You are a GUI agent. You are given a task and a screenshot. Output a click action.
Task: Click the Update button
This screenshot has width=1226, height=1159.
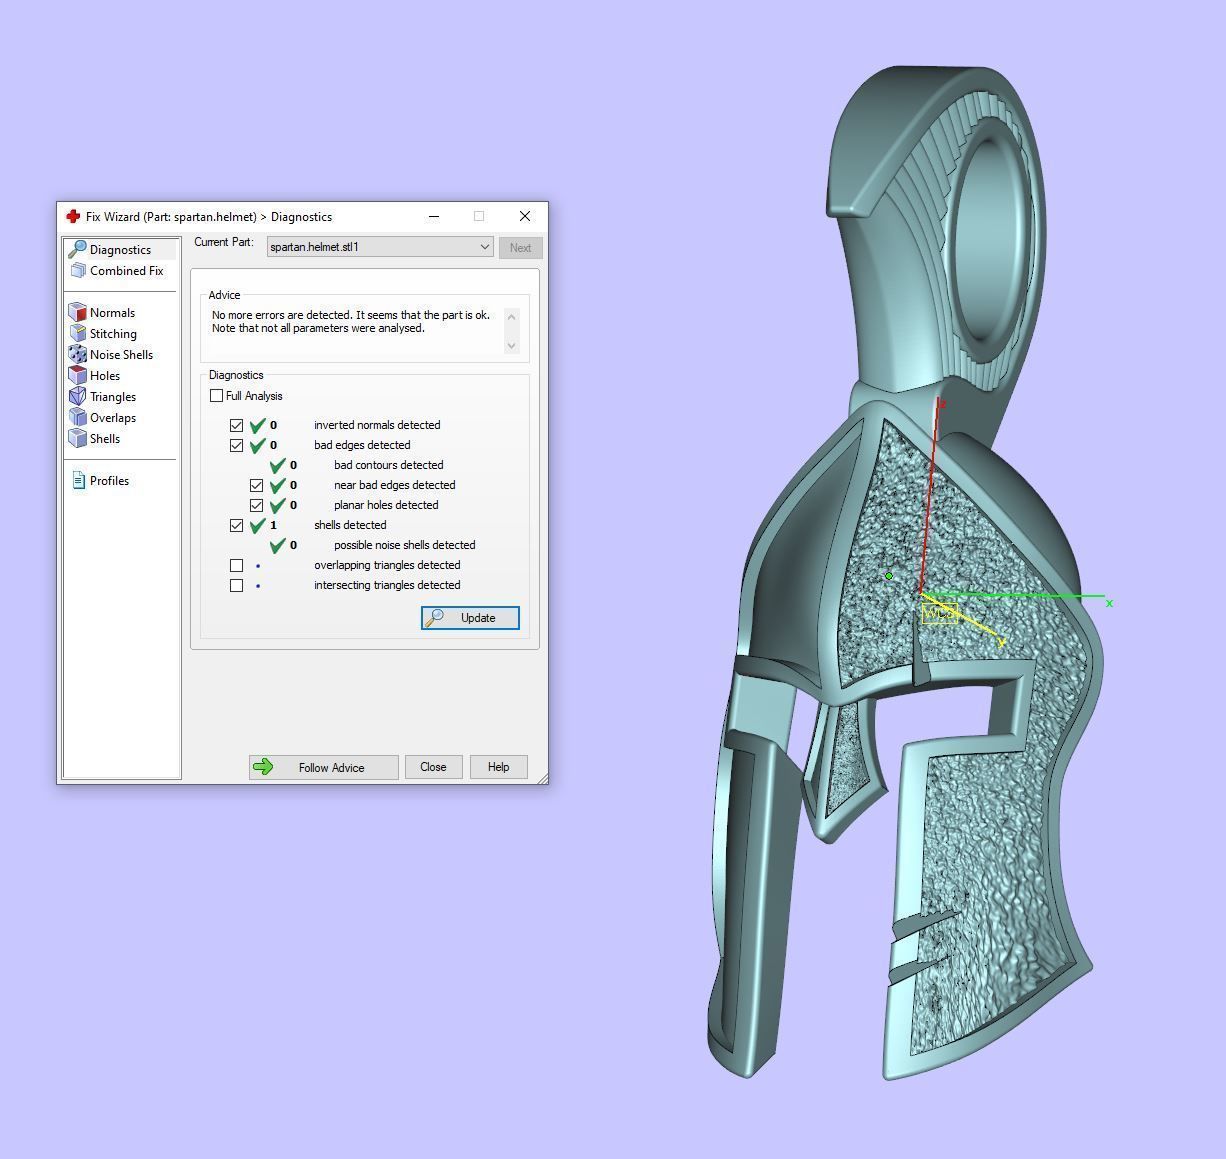[470, 618]
